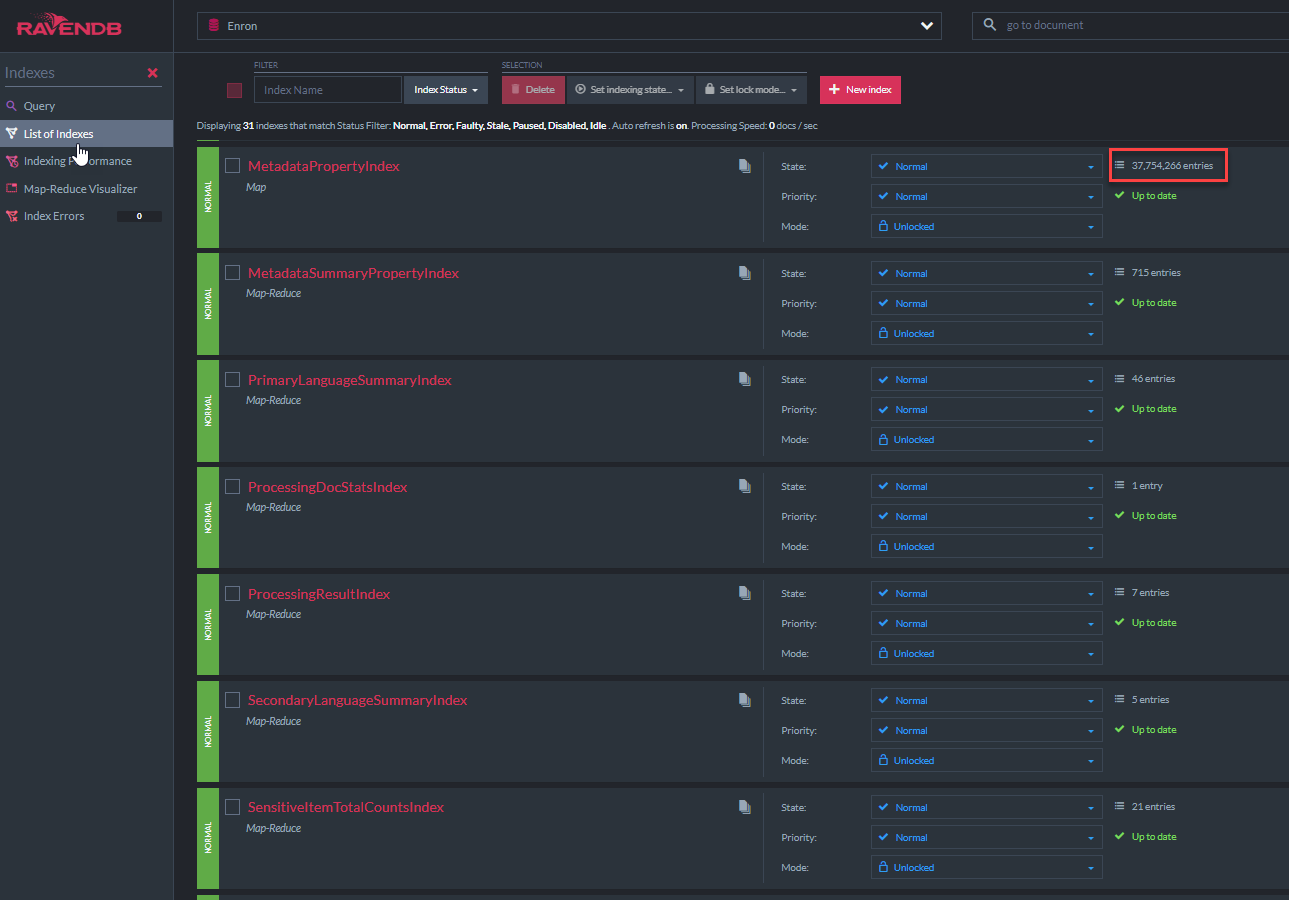Click the New index button
Image resolution: width=1289 pixels, height=900 pixels.
coord(860,90)
